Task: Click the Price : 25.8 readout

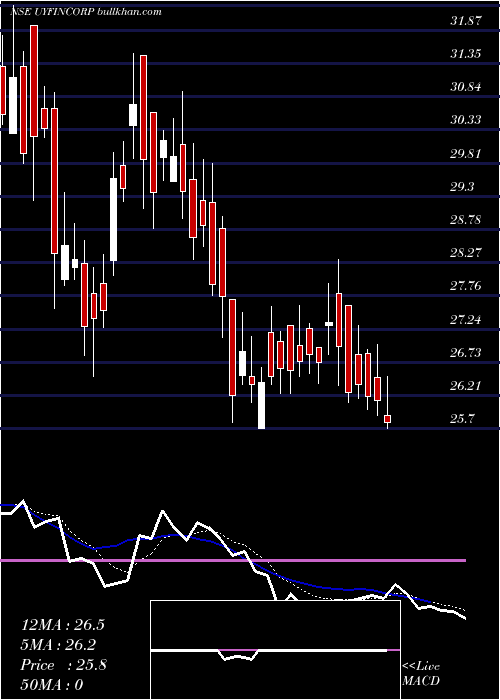Action: 63,665
